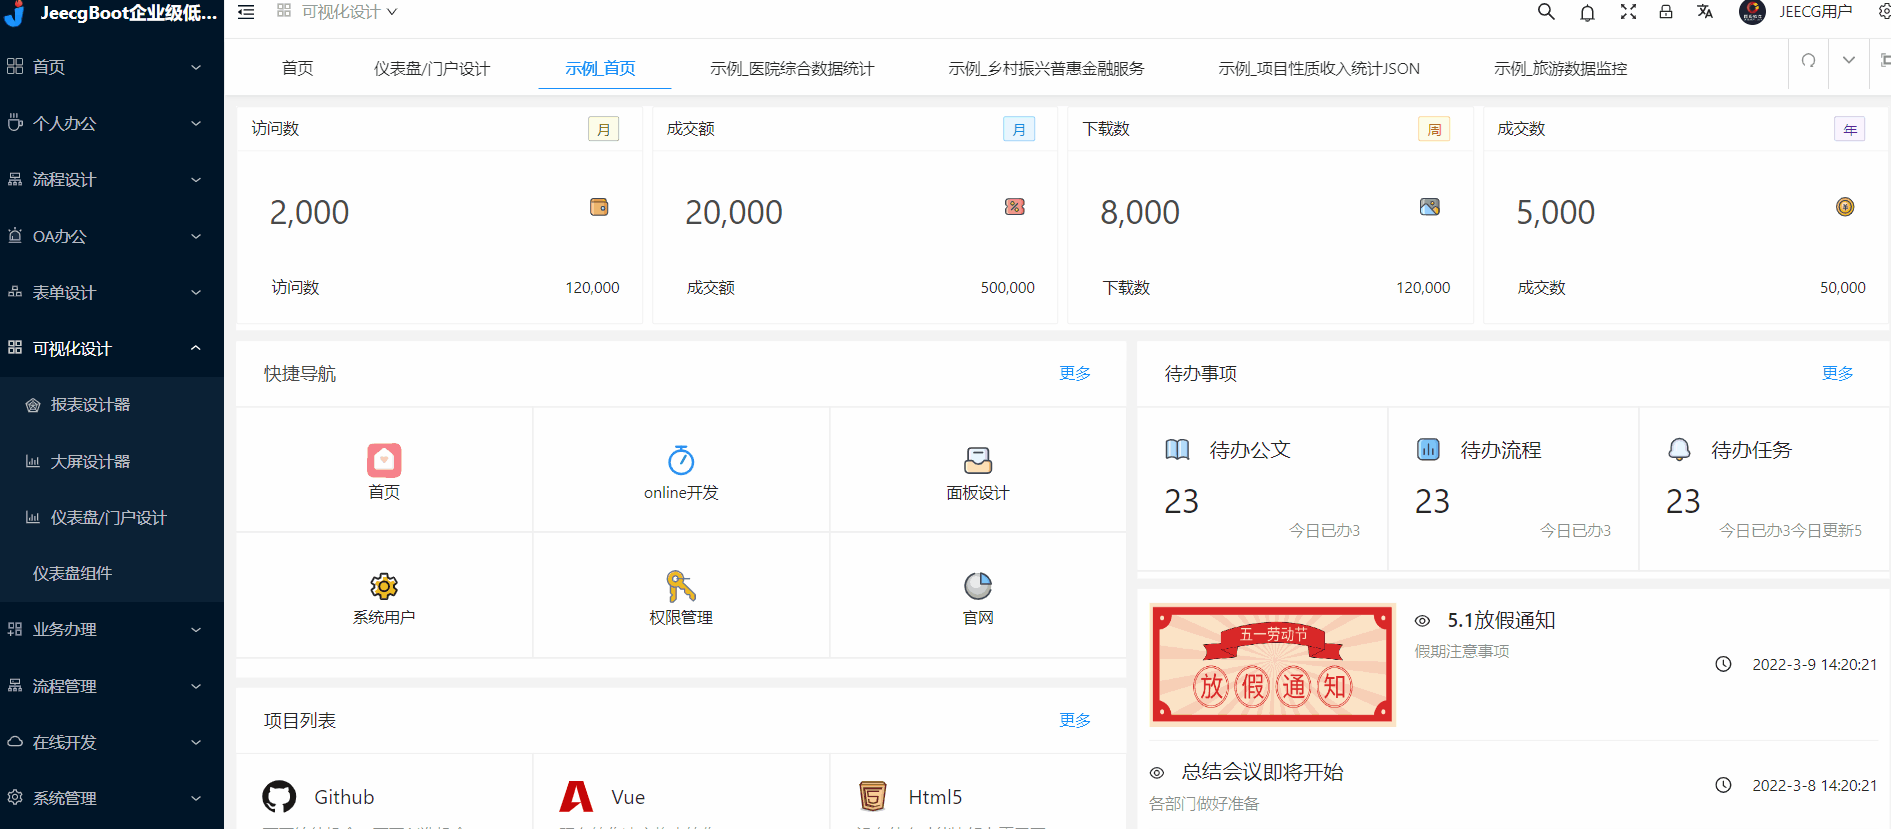Expand OA办公 sidebar menu

112,236
